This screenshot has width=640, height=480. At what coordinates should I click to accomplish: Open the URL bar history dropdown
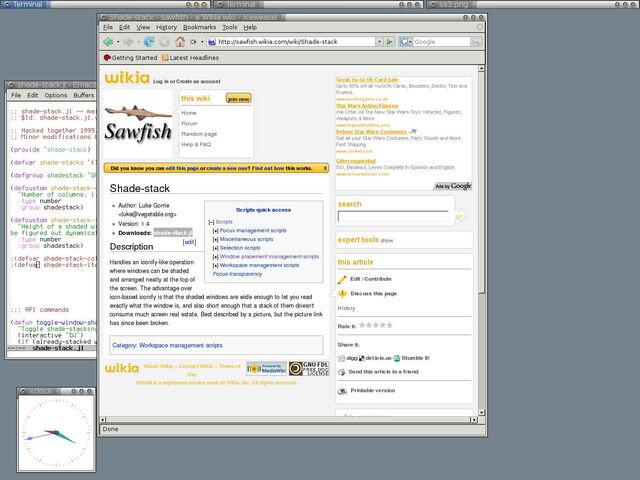pyautogui.click(x=380, y=42)
